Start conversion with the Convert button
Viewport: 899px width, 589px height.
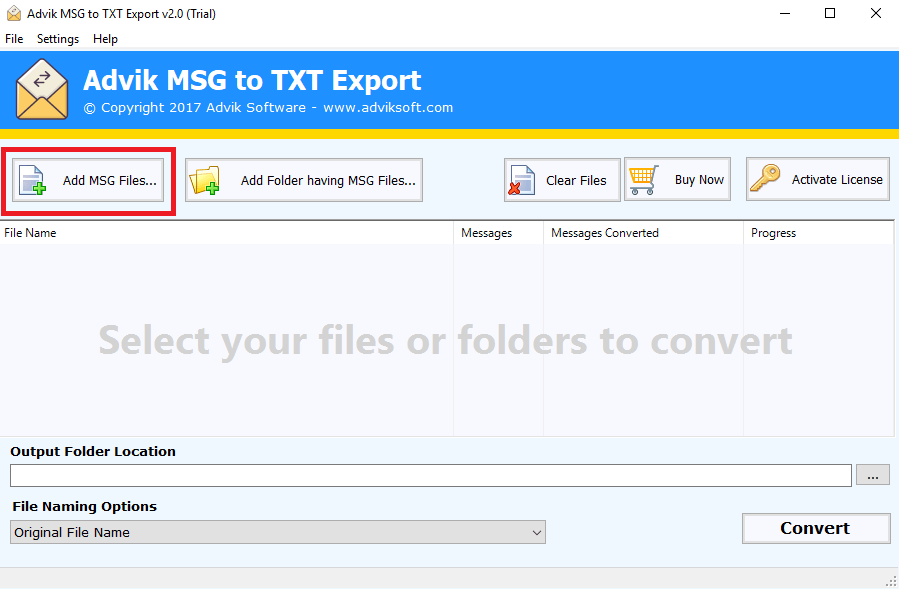pos(816,528)
